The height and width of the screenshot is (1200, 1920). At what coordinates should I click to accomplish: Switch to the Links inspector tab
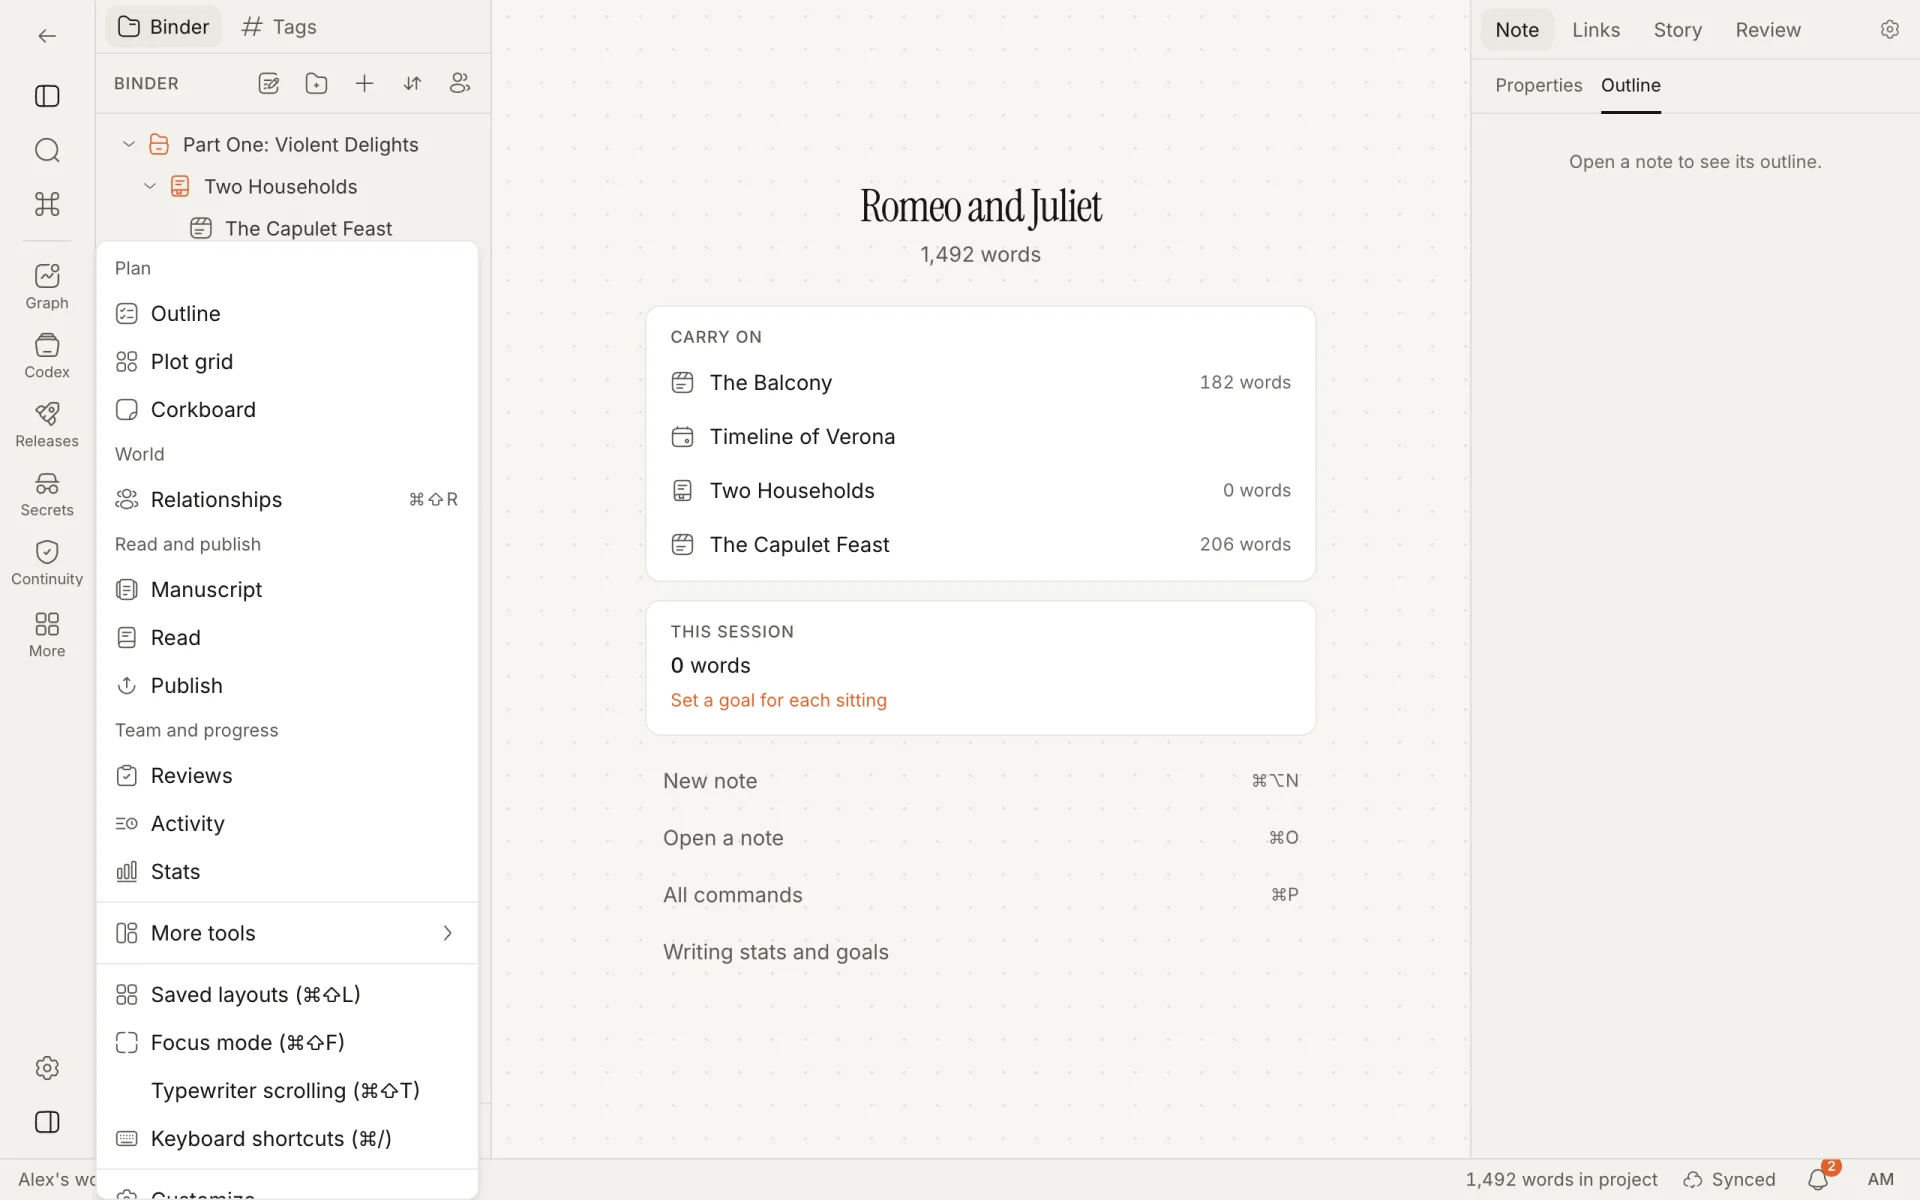[1595, 30]
